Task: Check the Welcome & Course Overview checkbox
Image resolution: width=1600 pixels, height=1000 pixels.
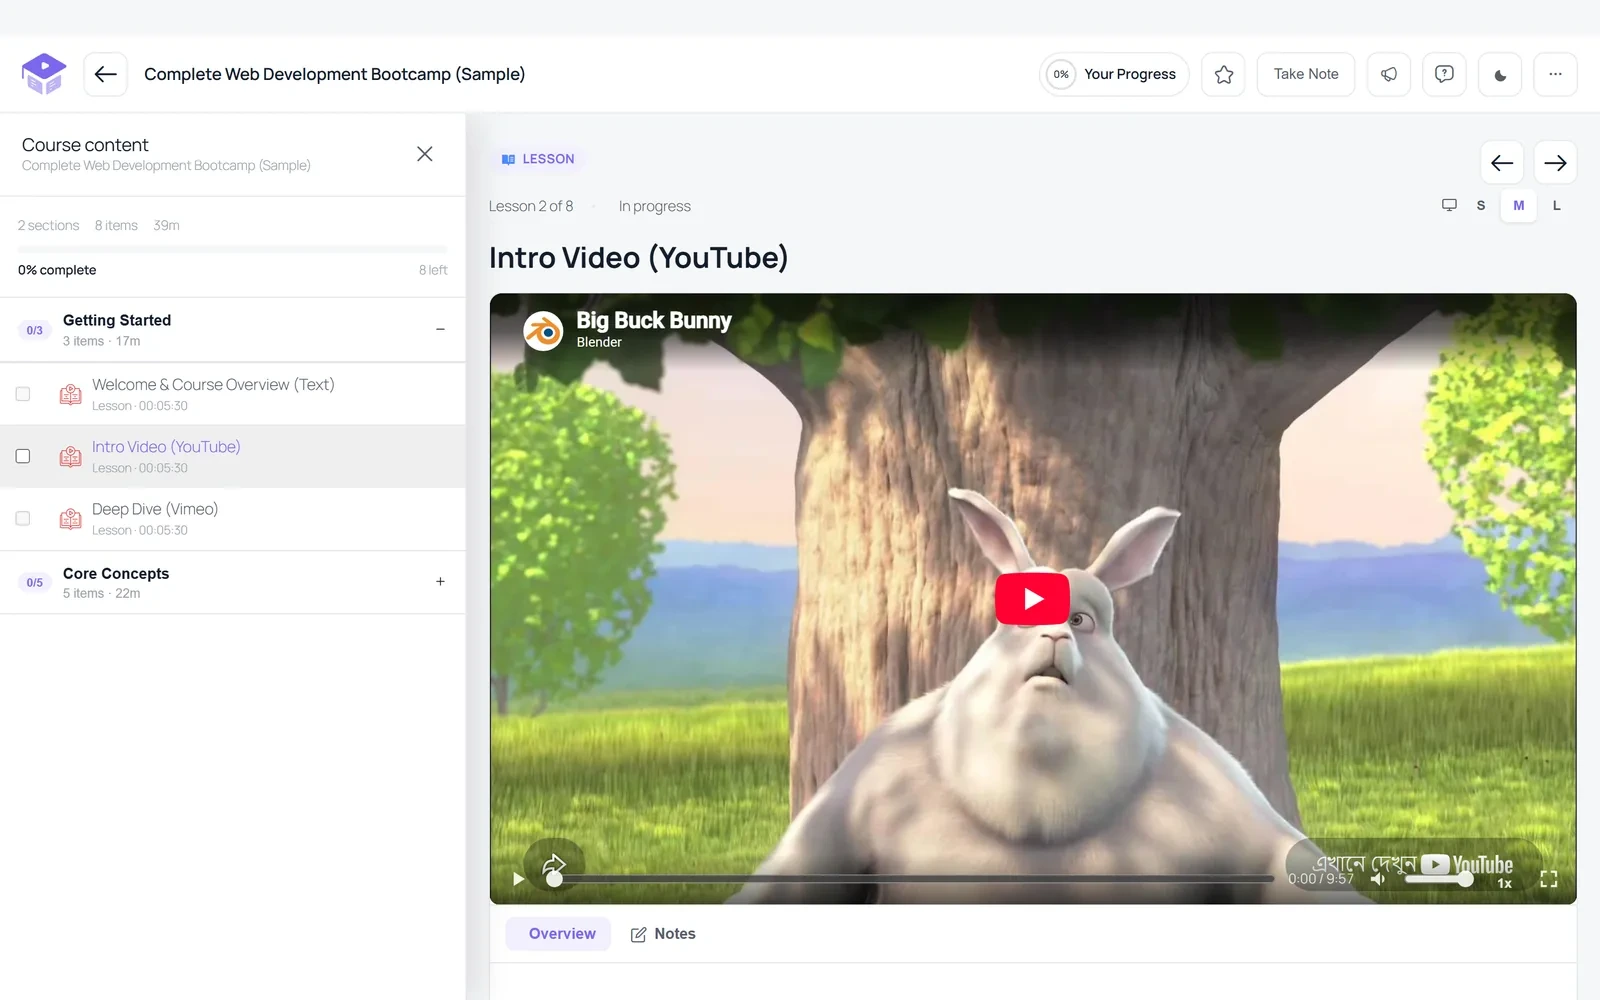Action: tap(23, 394)
